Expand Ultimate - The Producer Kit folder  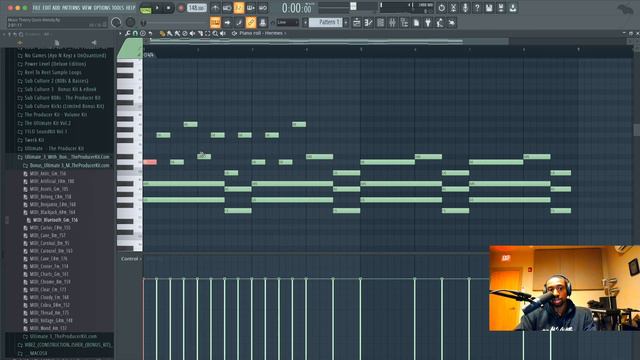[x=54, y=148]
